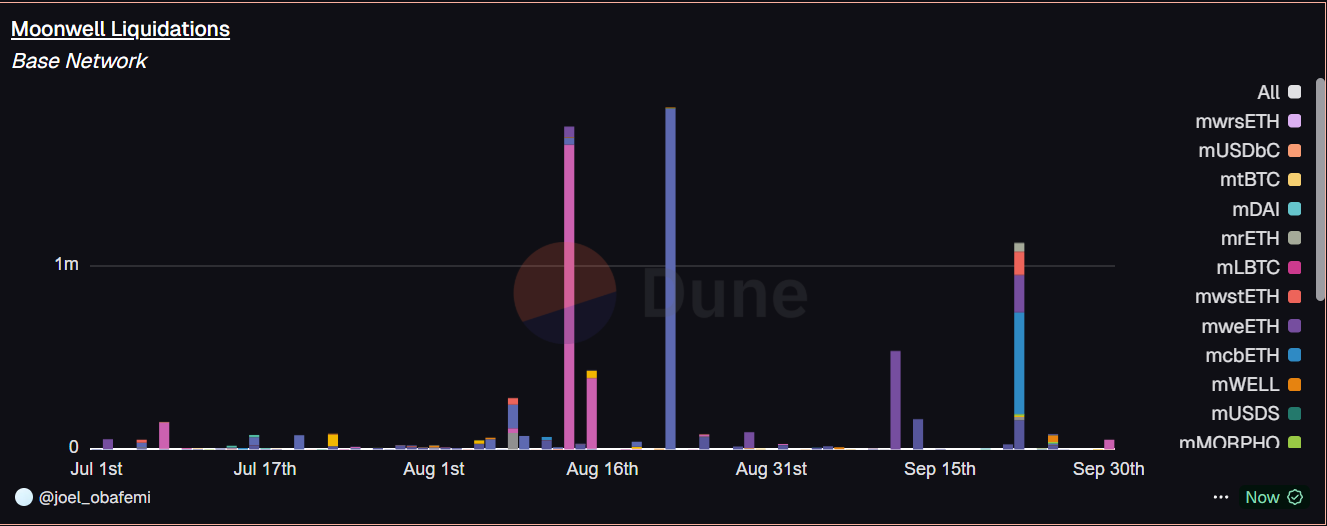Click the Sep 30th x-axis label
Screen dimensions: 1327x526
[1108, 469]
